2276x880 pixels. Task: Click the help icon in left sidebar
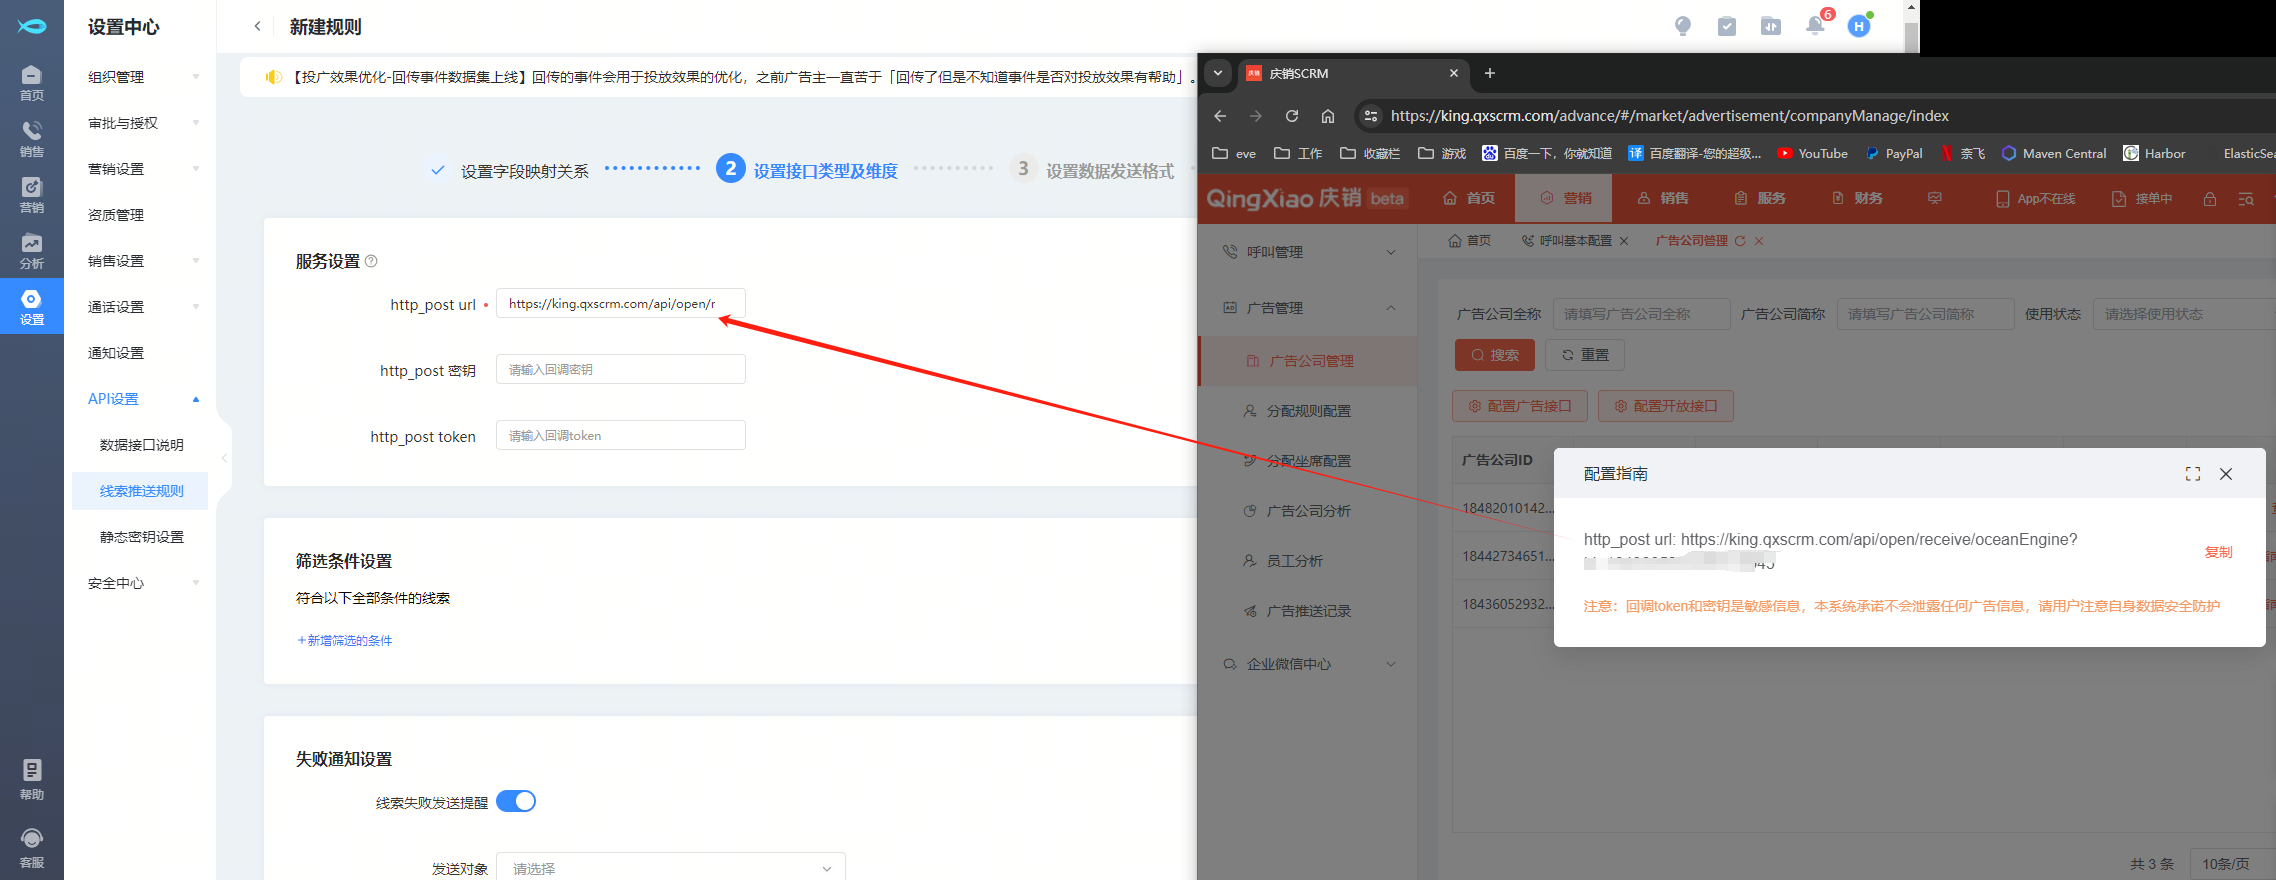[32, 778]
